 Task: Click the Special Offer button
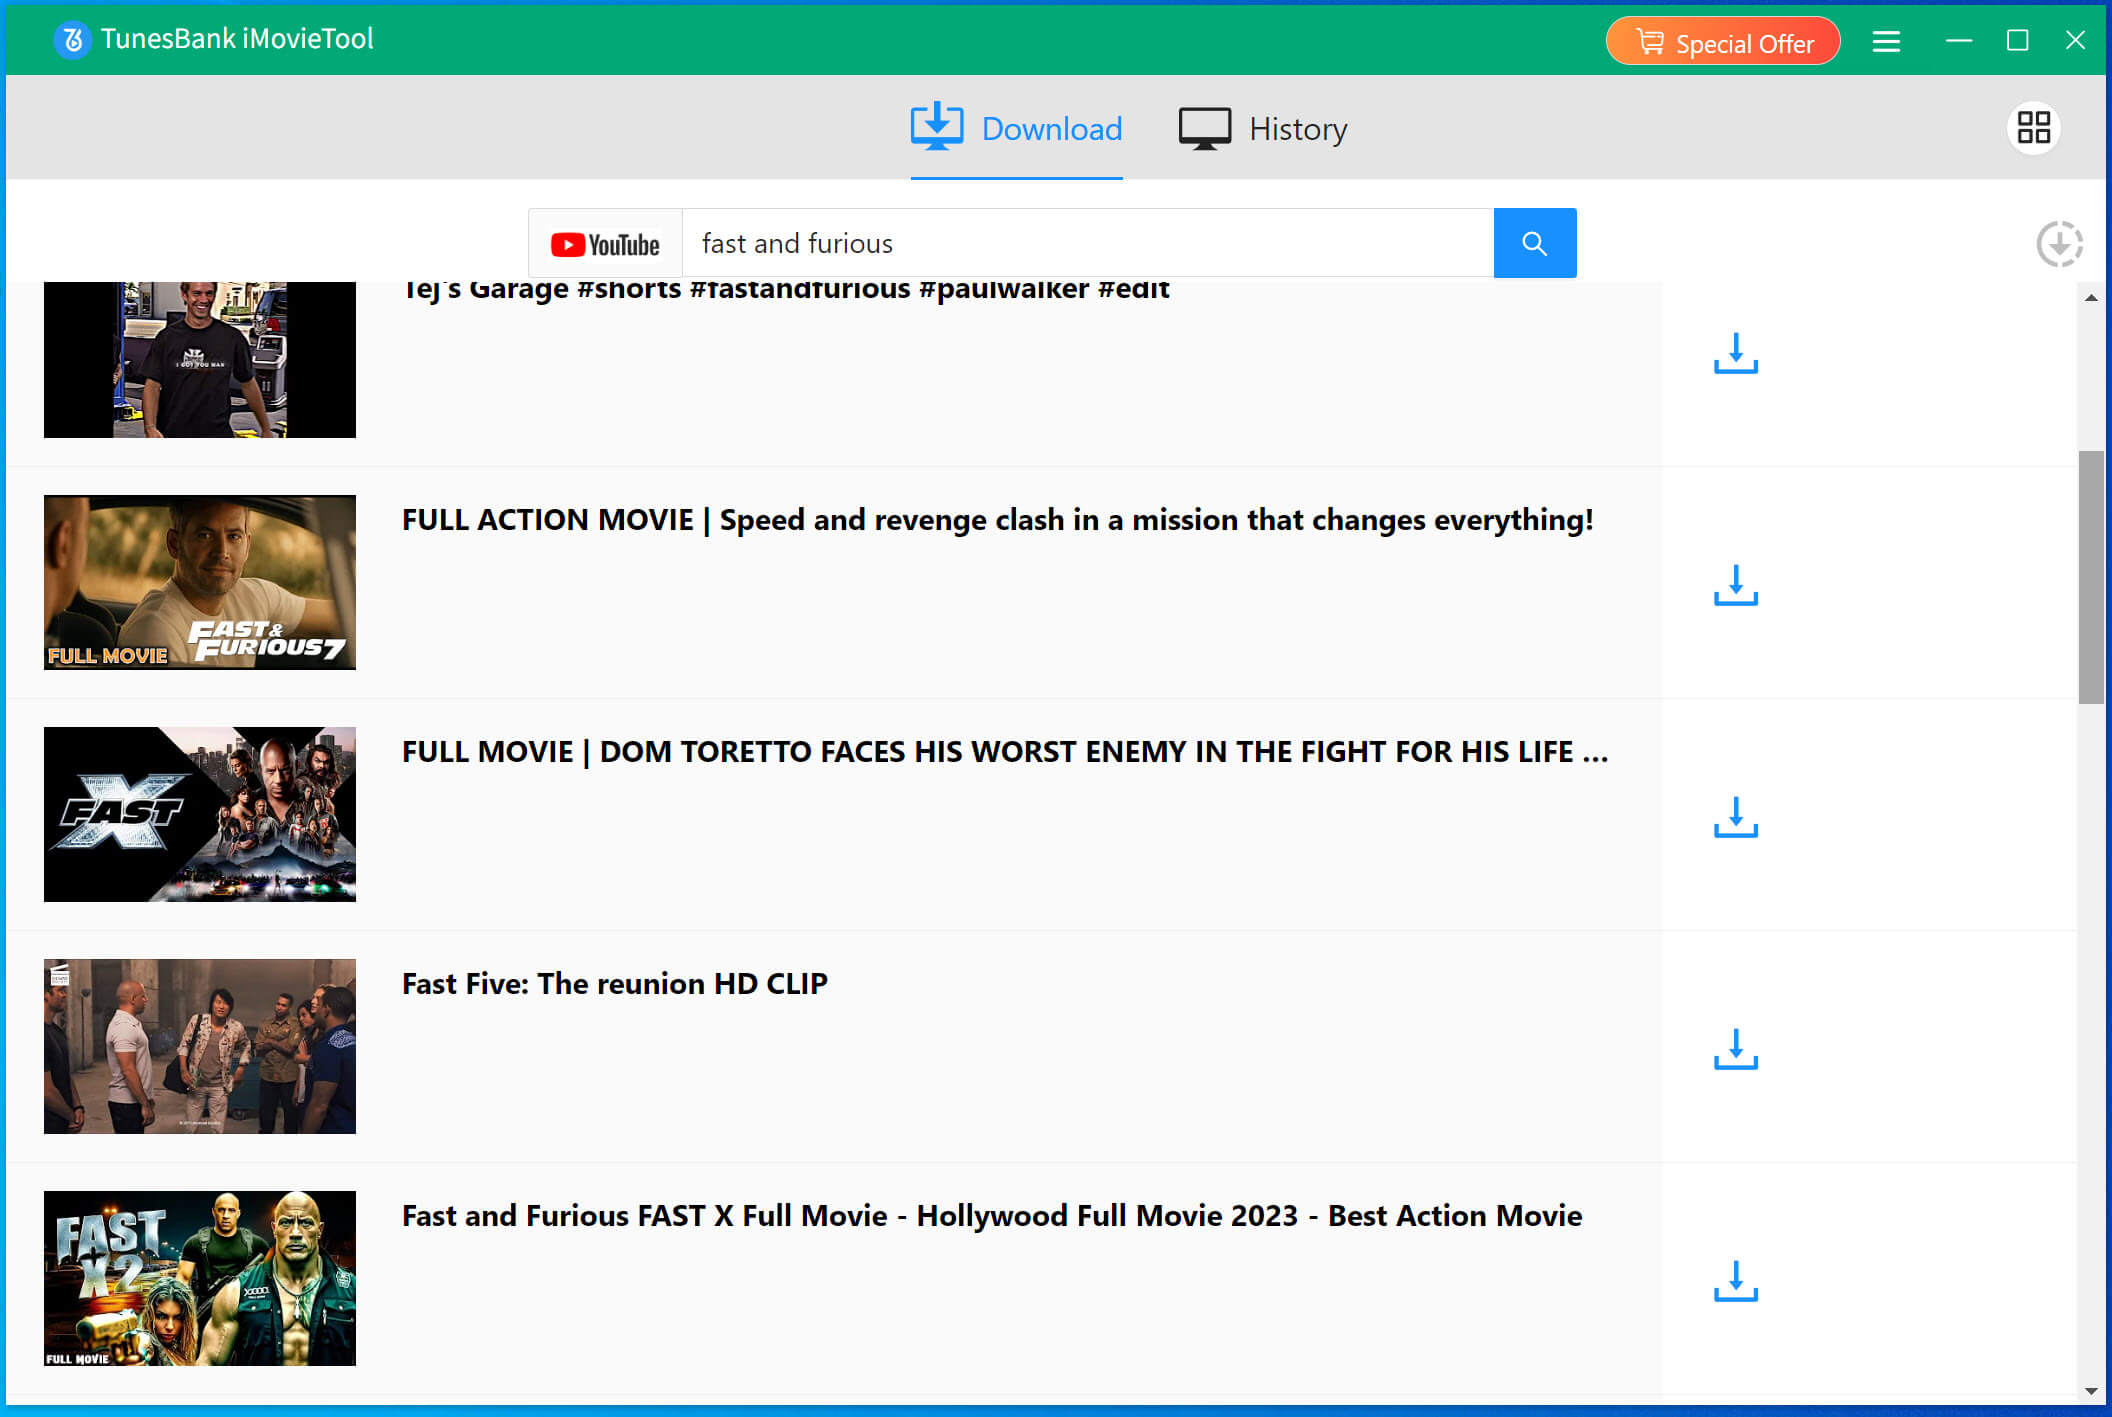(x=1723, y=42)
